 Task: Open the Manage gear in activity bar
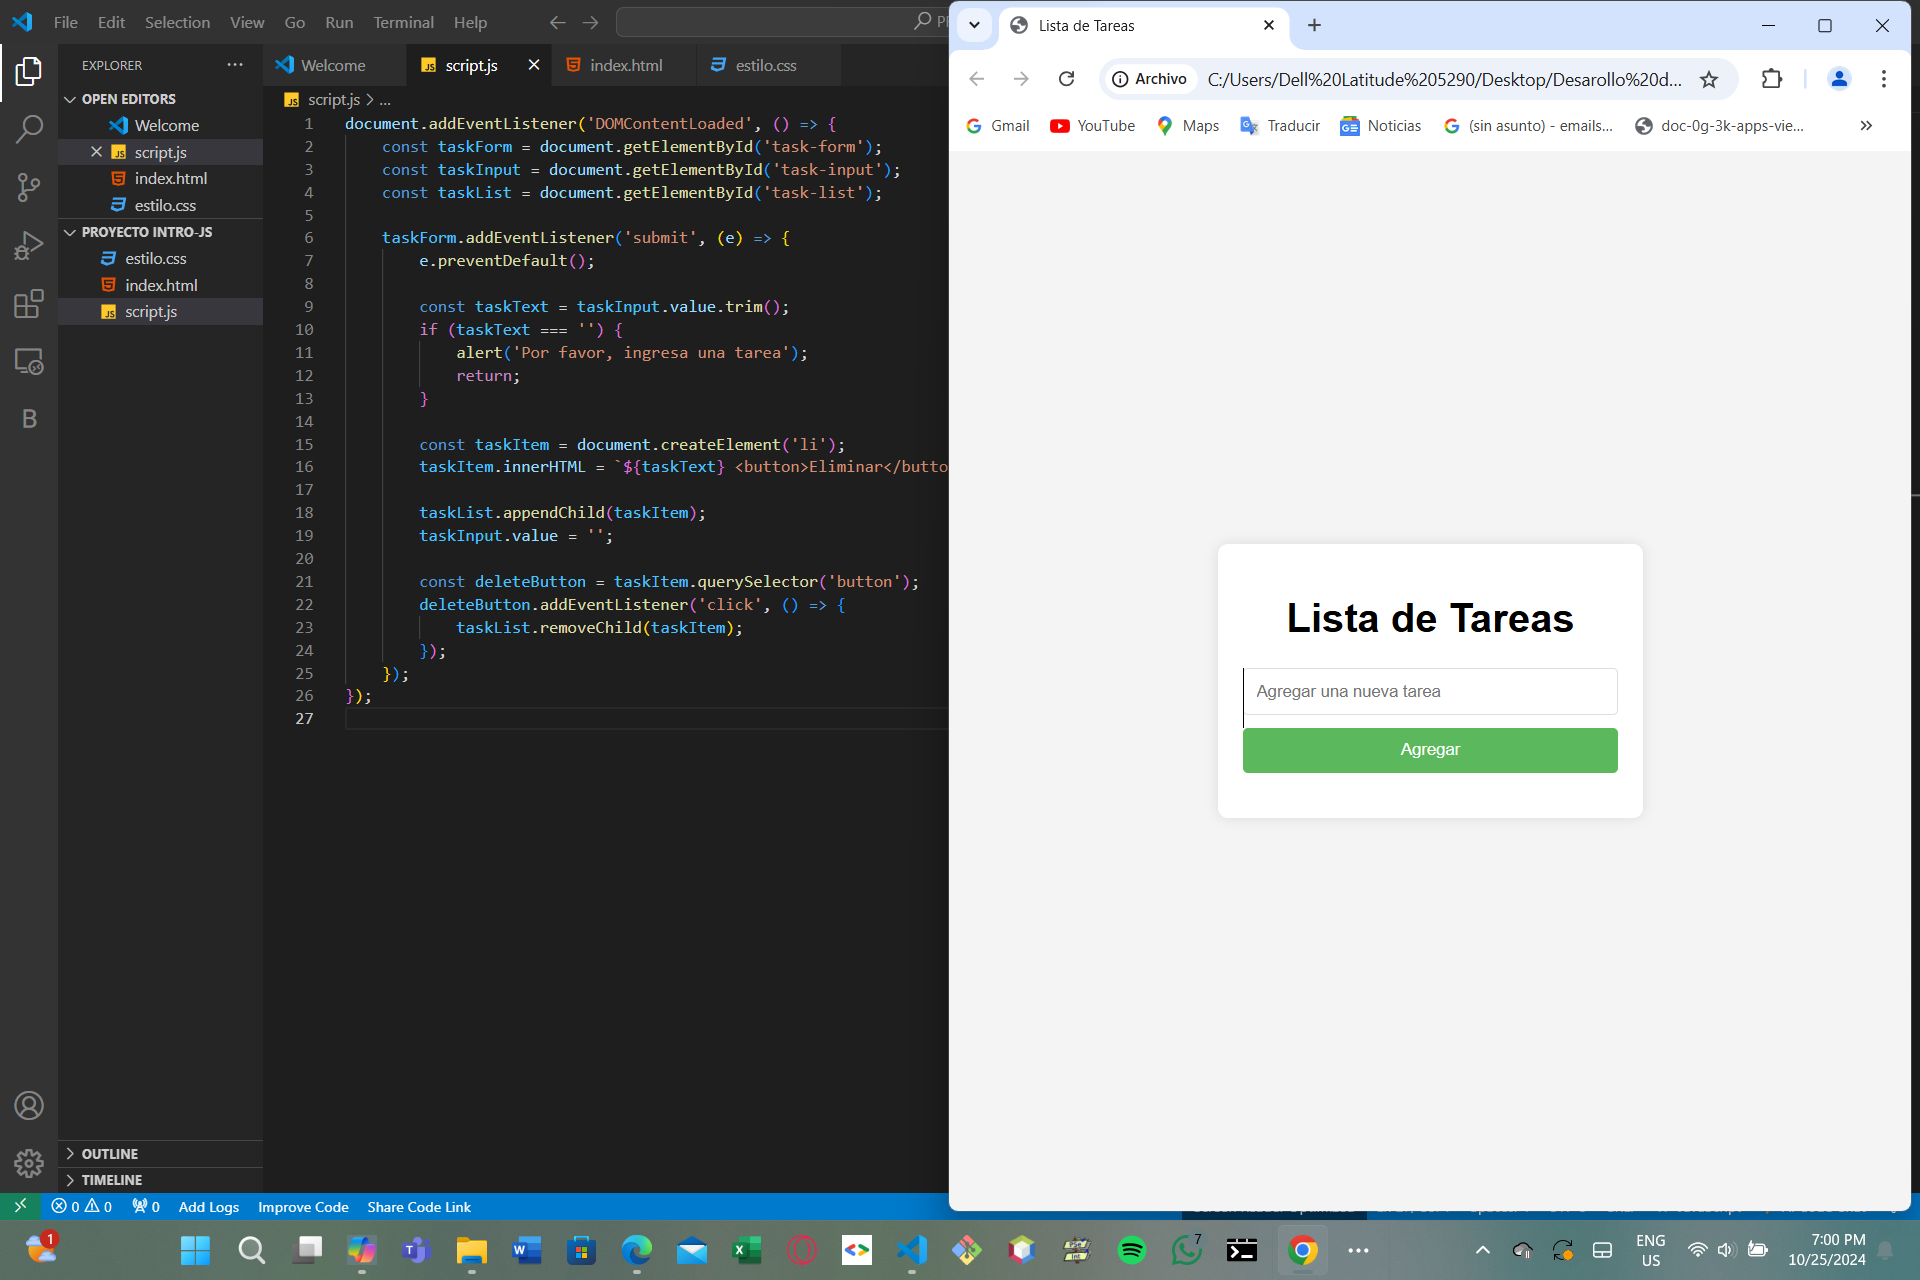point(29,1163)
